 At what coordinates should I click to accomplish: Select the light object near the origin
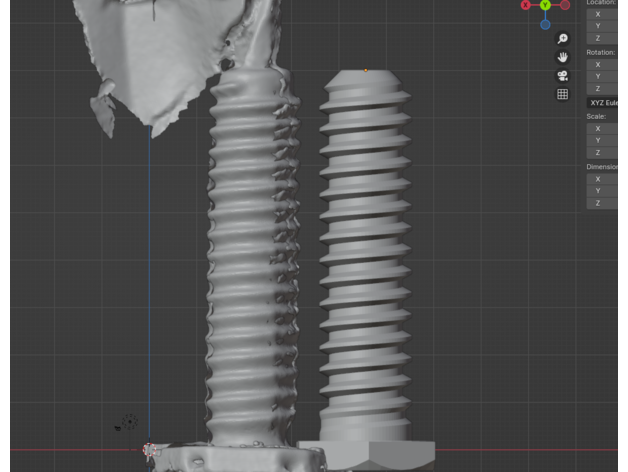(x=128, y=423)
